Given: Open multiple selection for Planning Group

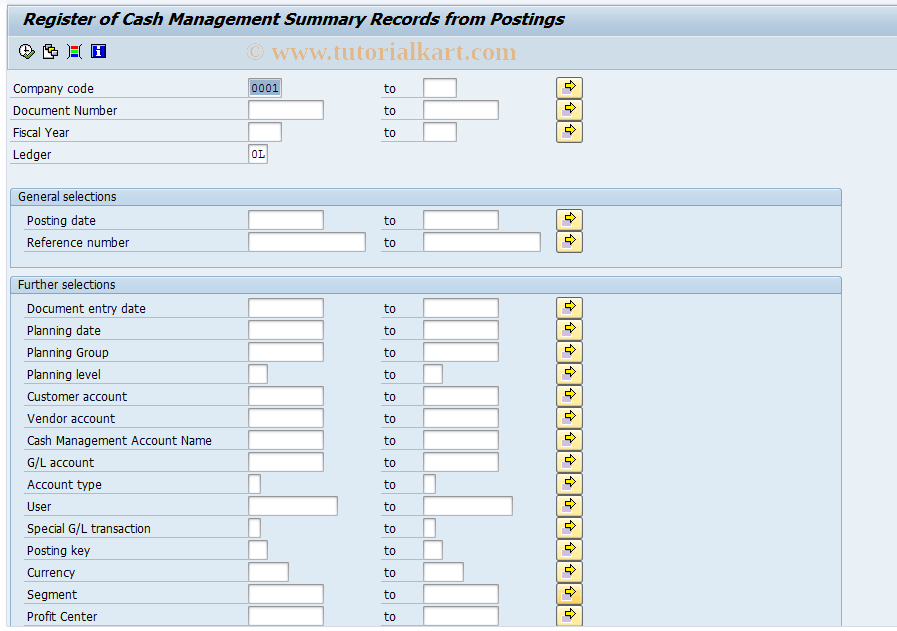Looking at the screenshot, I should [x=569, y=352].
